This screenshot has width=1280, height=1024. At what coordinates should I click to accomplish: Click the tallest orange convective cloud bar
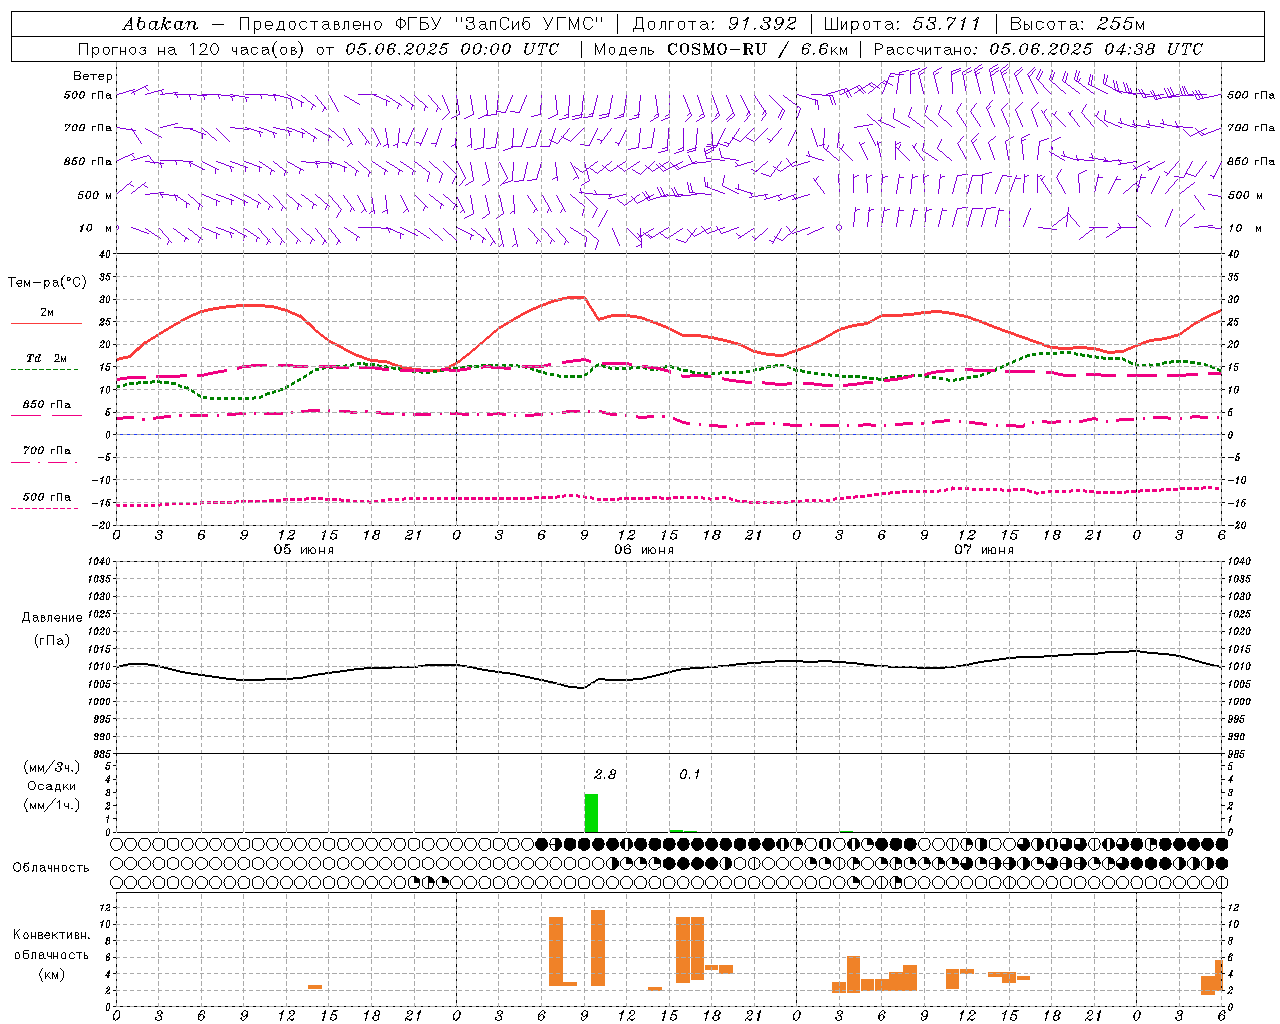(598, 948)
